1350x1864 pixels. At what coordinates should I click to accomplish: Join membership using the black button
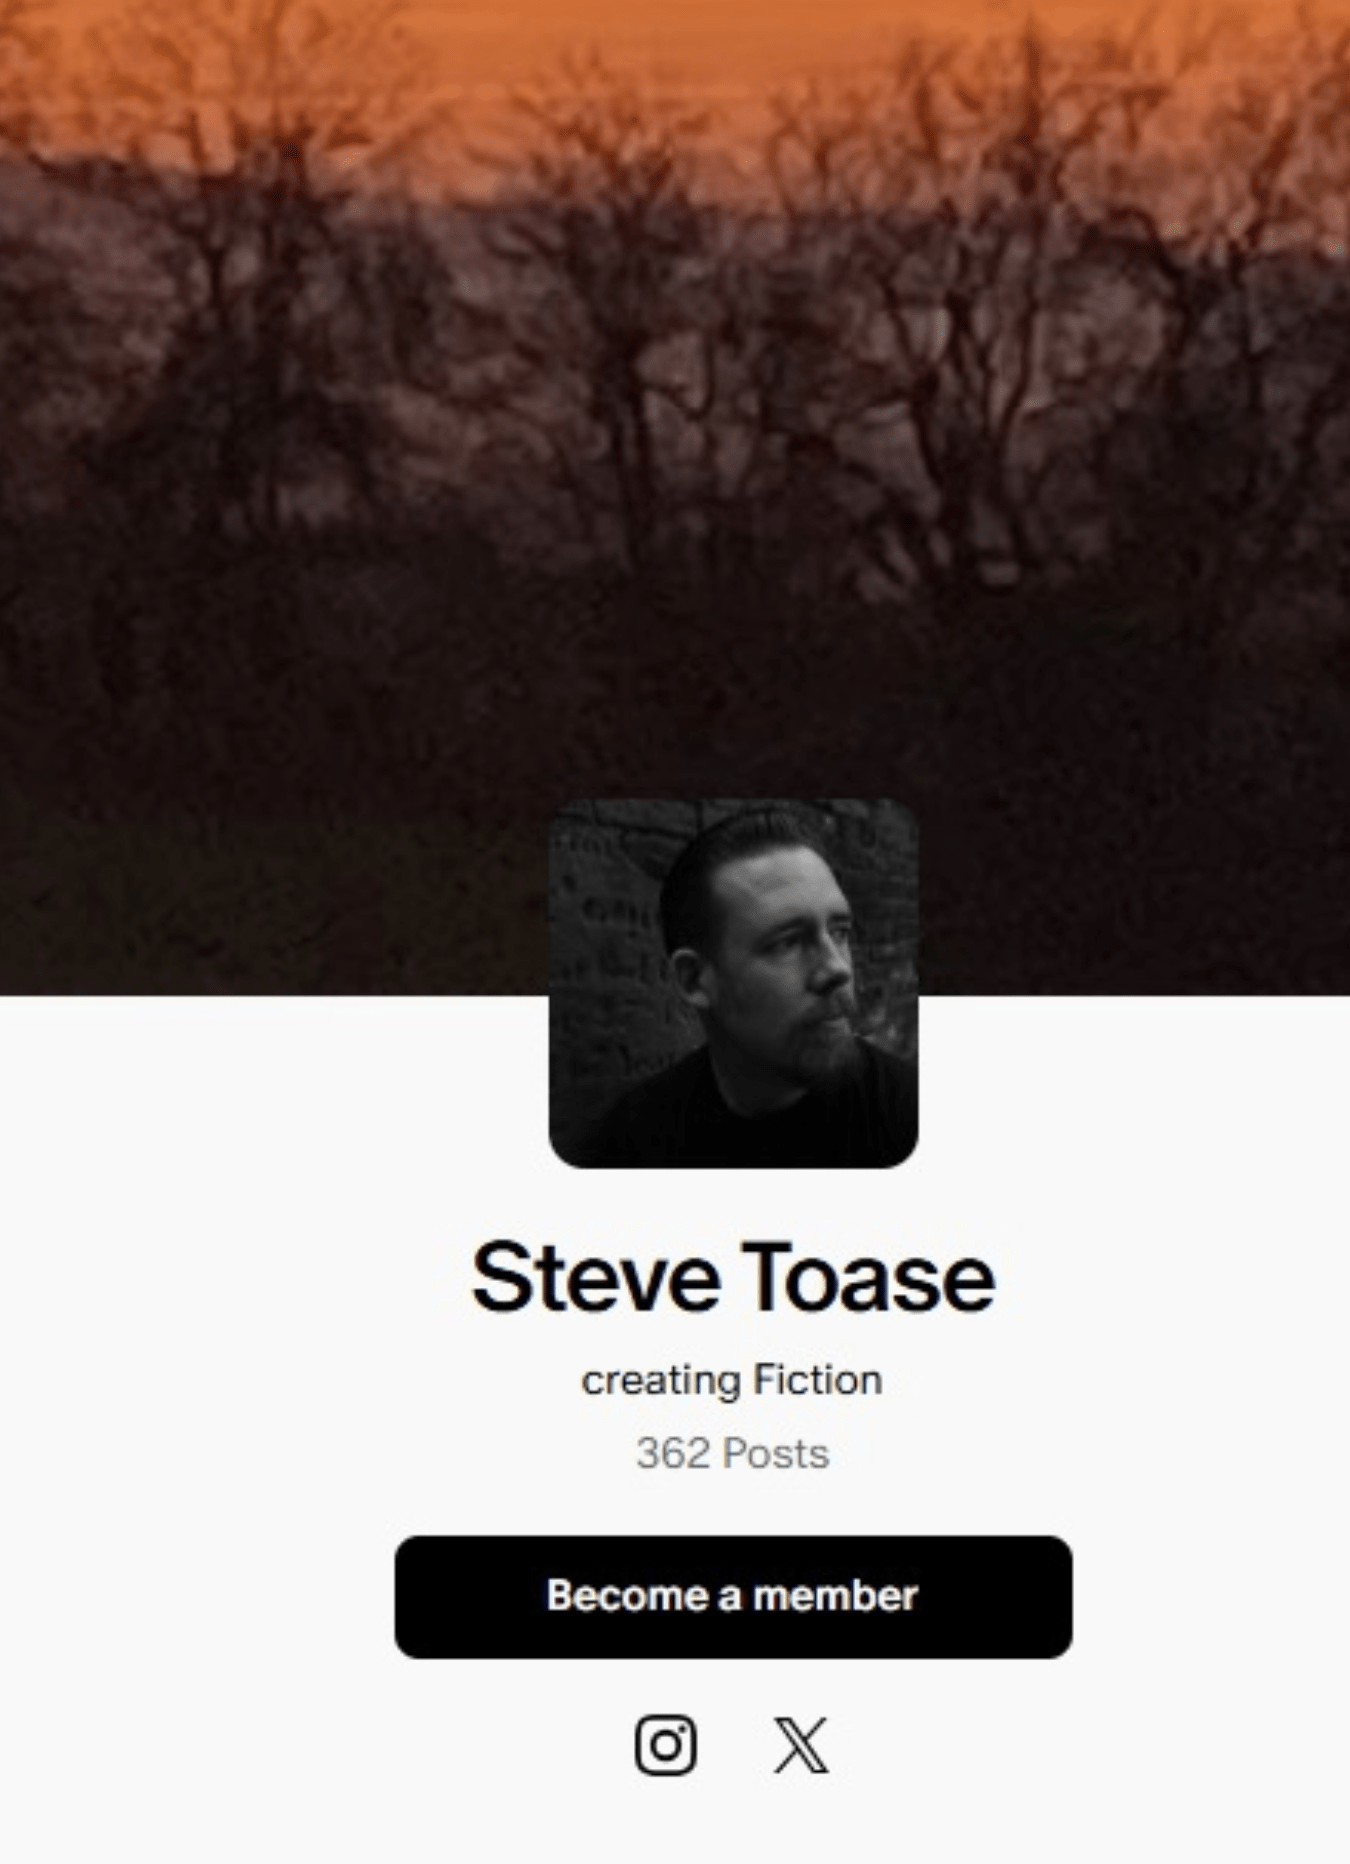[733, 1597]
